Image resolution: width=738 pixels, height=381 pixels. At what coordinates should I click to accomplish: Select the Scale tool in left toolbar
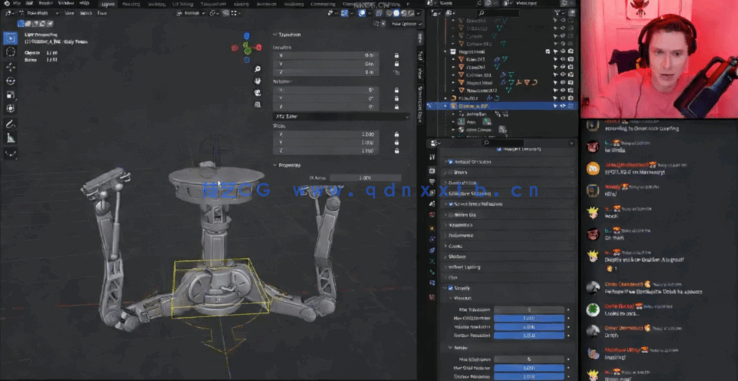pyautogui.click(x=10, y=95)
